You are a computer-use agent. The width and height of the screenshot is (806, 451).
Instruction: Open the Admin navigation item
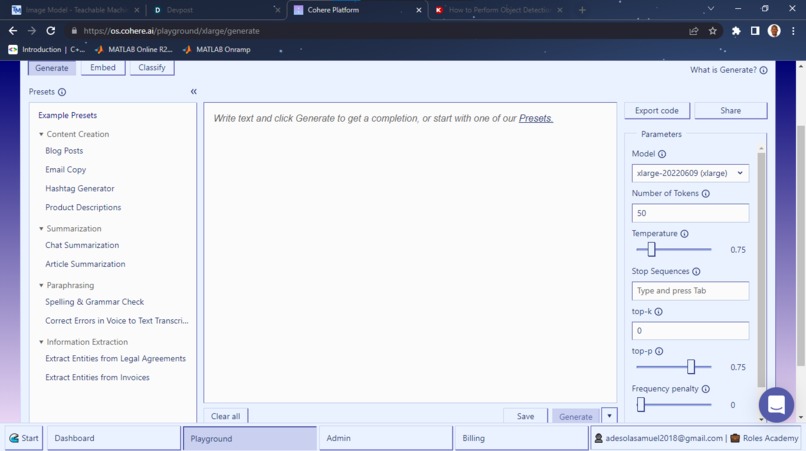pyautogui.click(x=386, y=438)
